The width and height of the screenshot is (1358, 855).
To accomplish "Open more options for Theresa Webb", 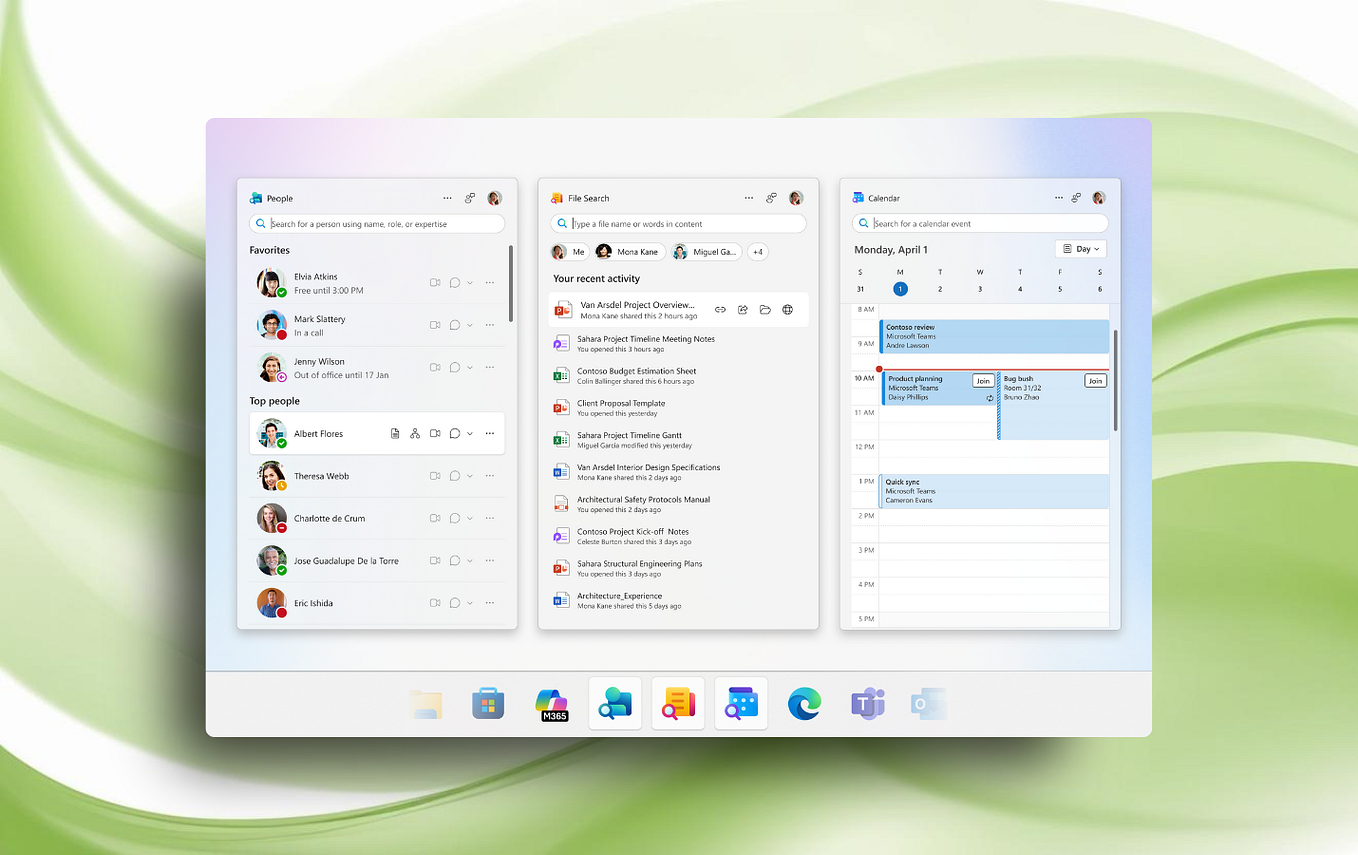I will tap(489, 476).
